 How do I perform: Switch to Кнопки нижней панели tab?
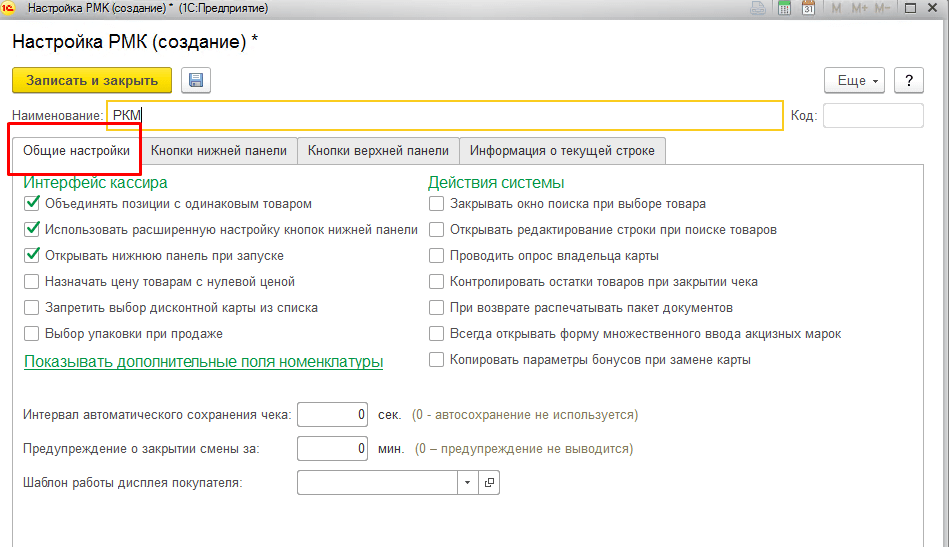pyautogui.click(x=219, y=151)
